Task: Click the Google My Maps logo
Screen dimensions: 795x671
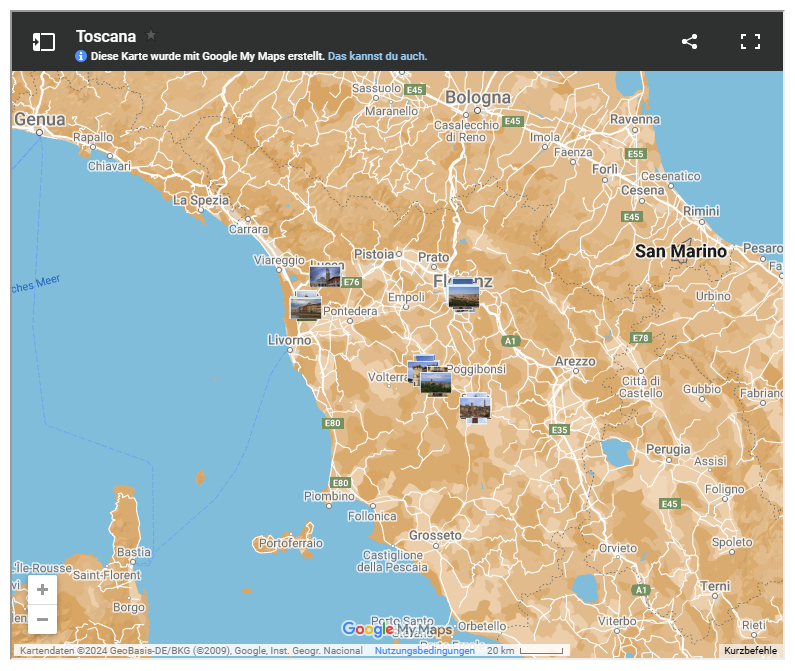Action: coord(396,630)
